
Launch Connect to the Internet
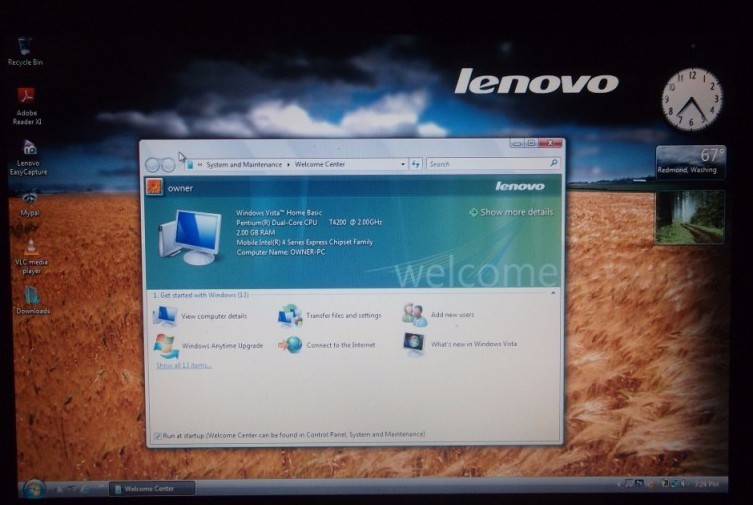[340, 345]
